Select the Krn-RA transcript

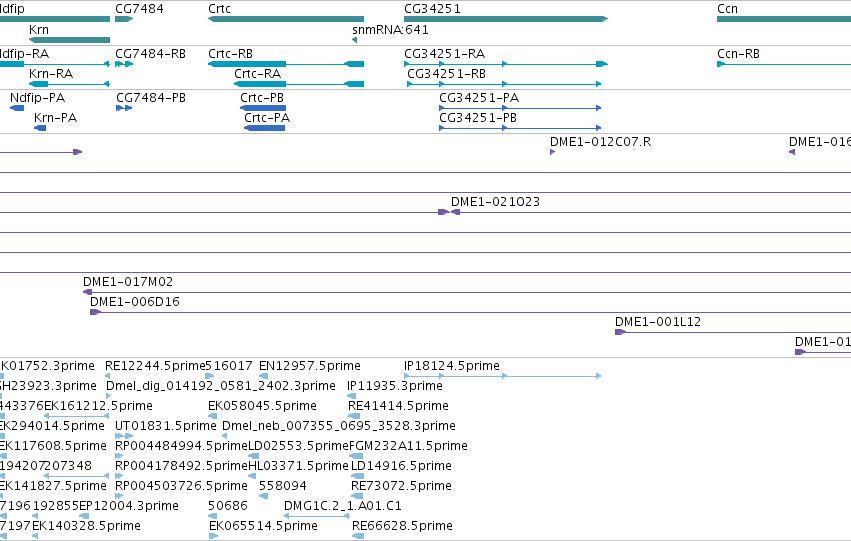[x=69, y=84]
